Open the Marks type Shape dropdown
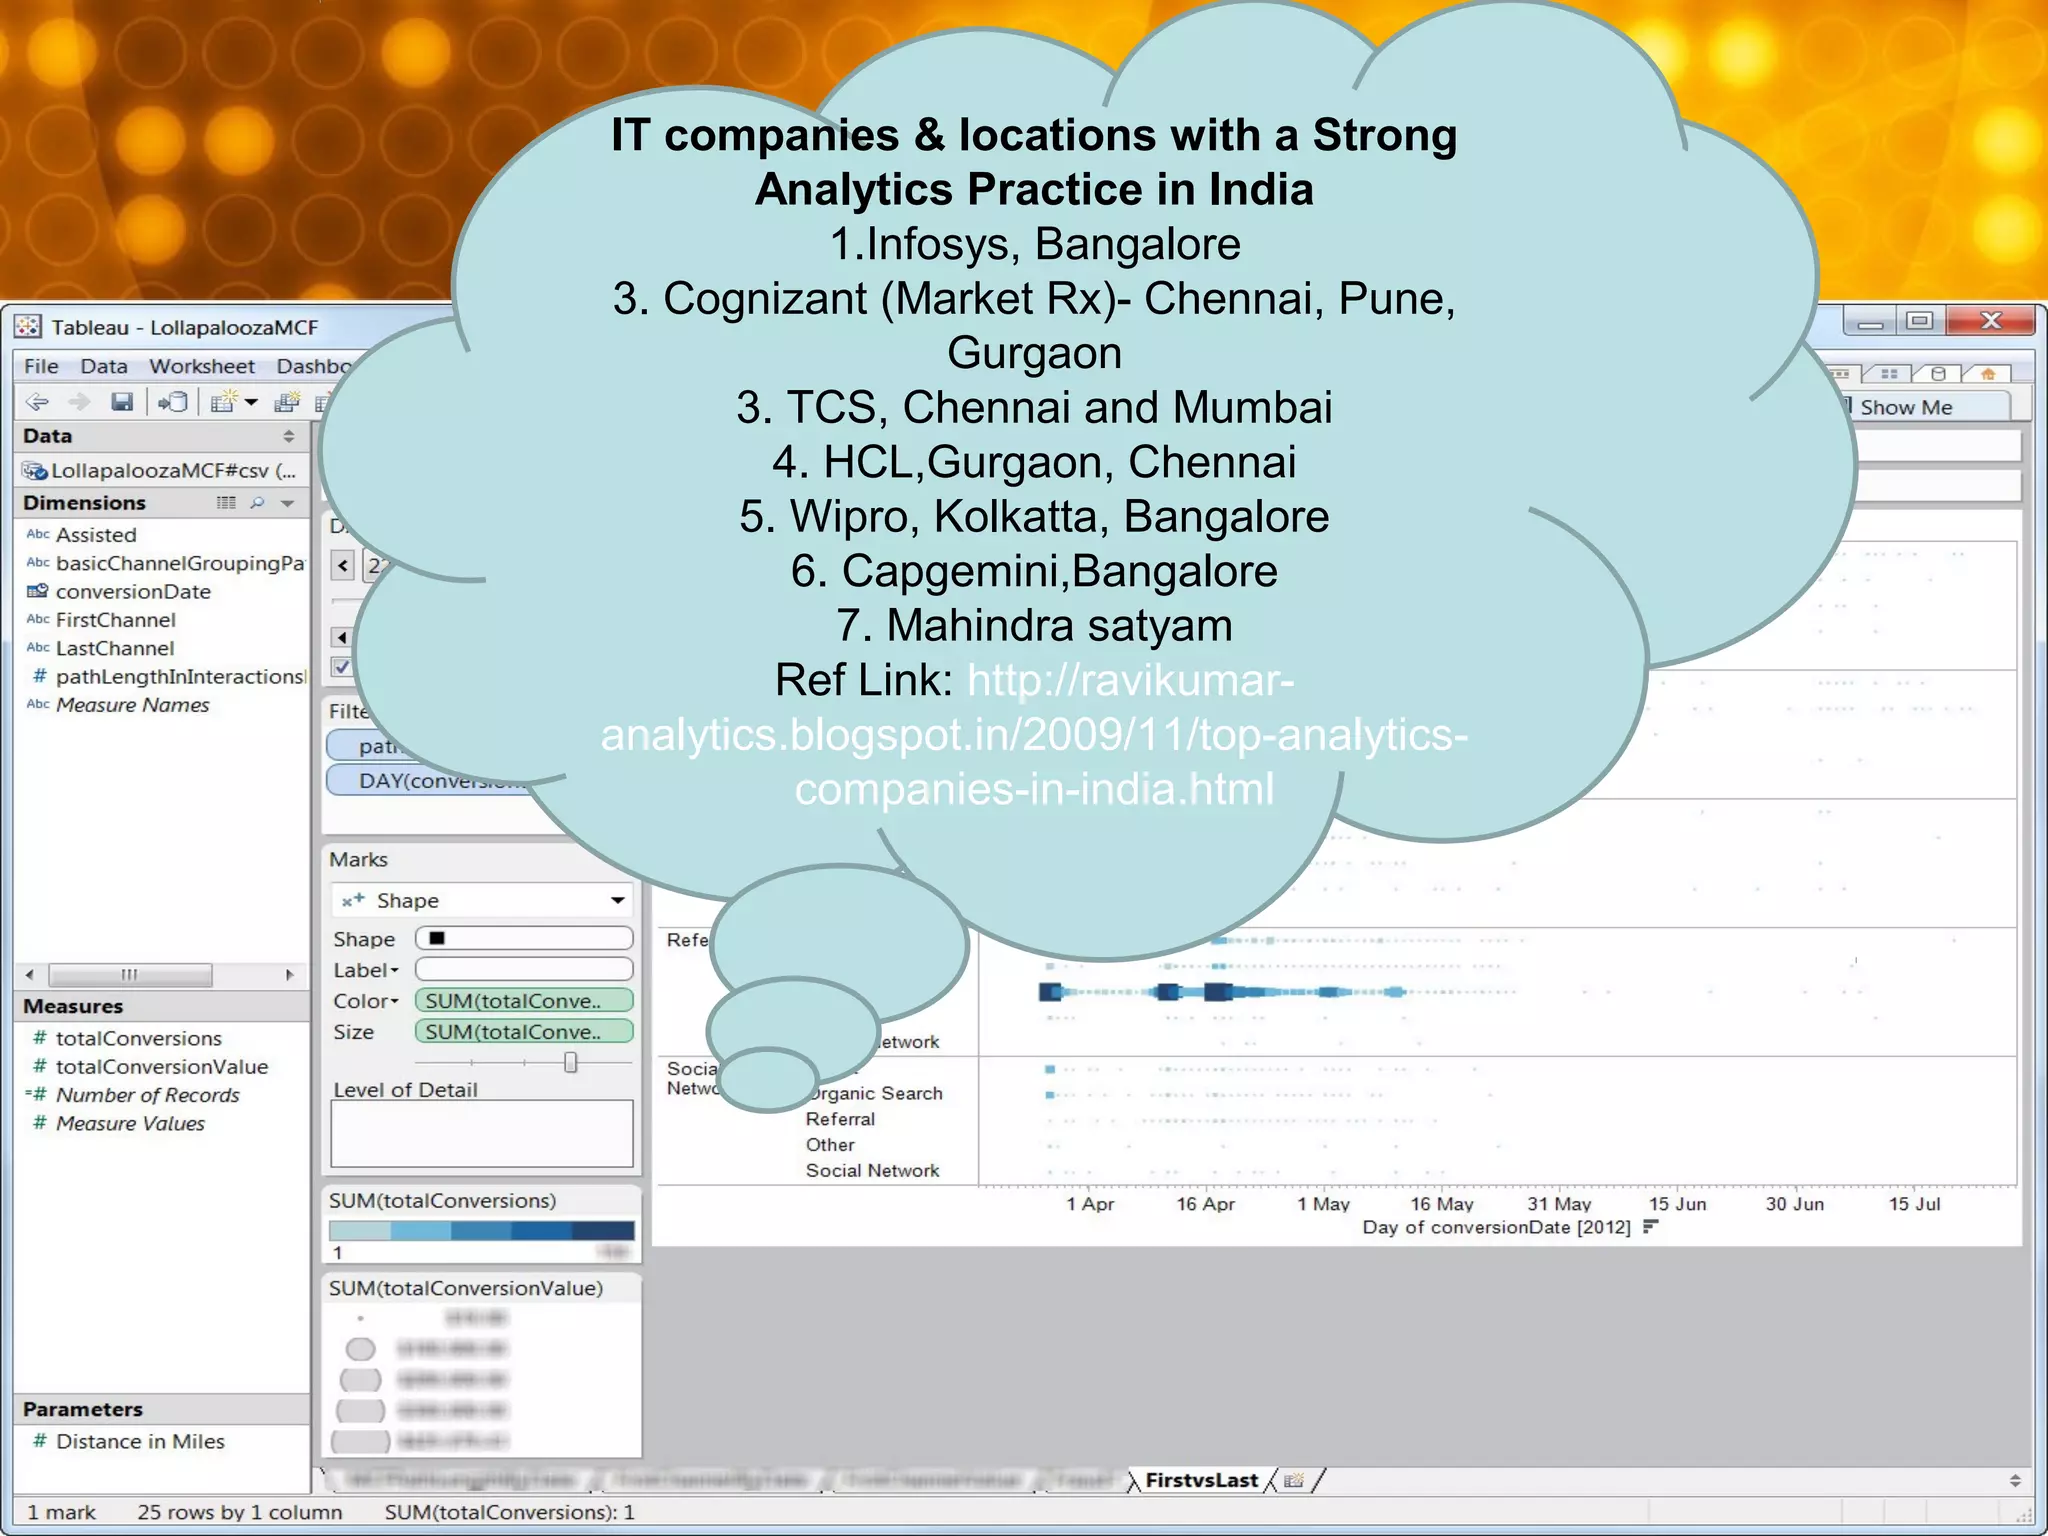The width and height of the screenshot is (2048, 1536). click(x=618, y=901)
